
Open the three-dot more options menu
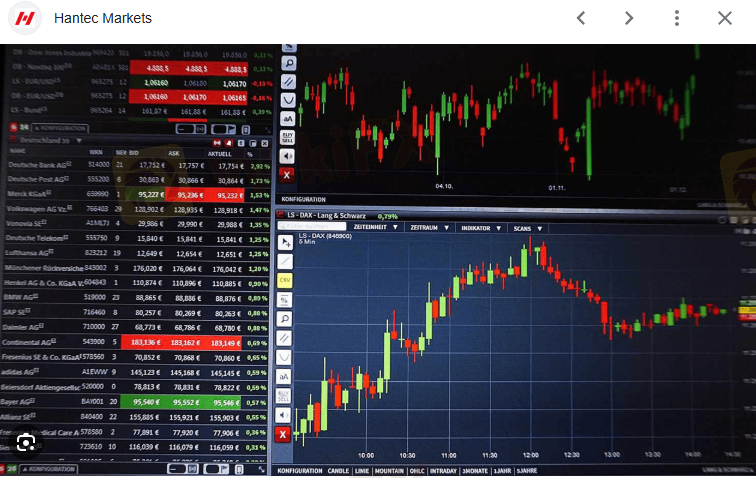click(677, 18)
